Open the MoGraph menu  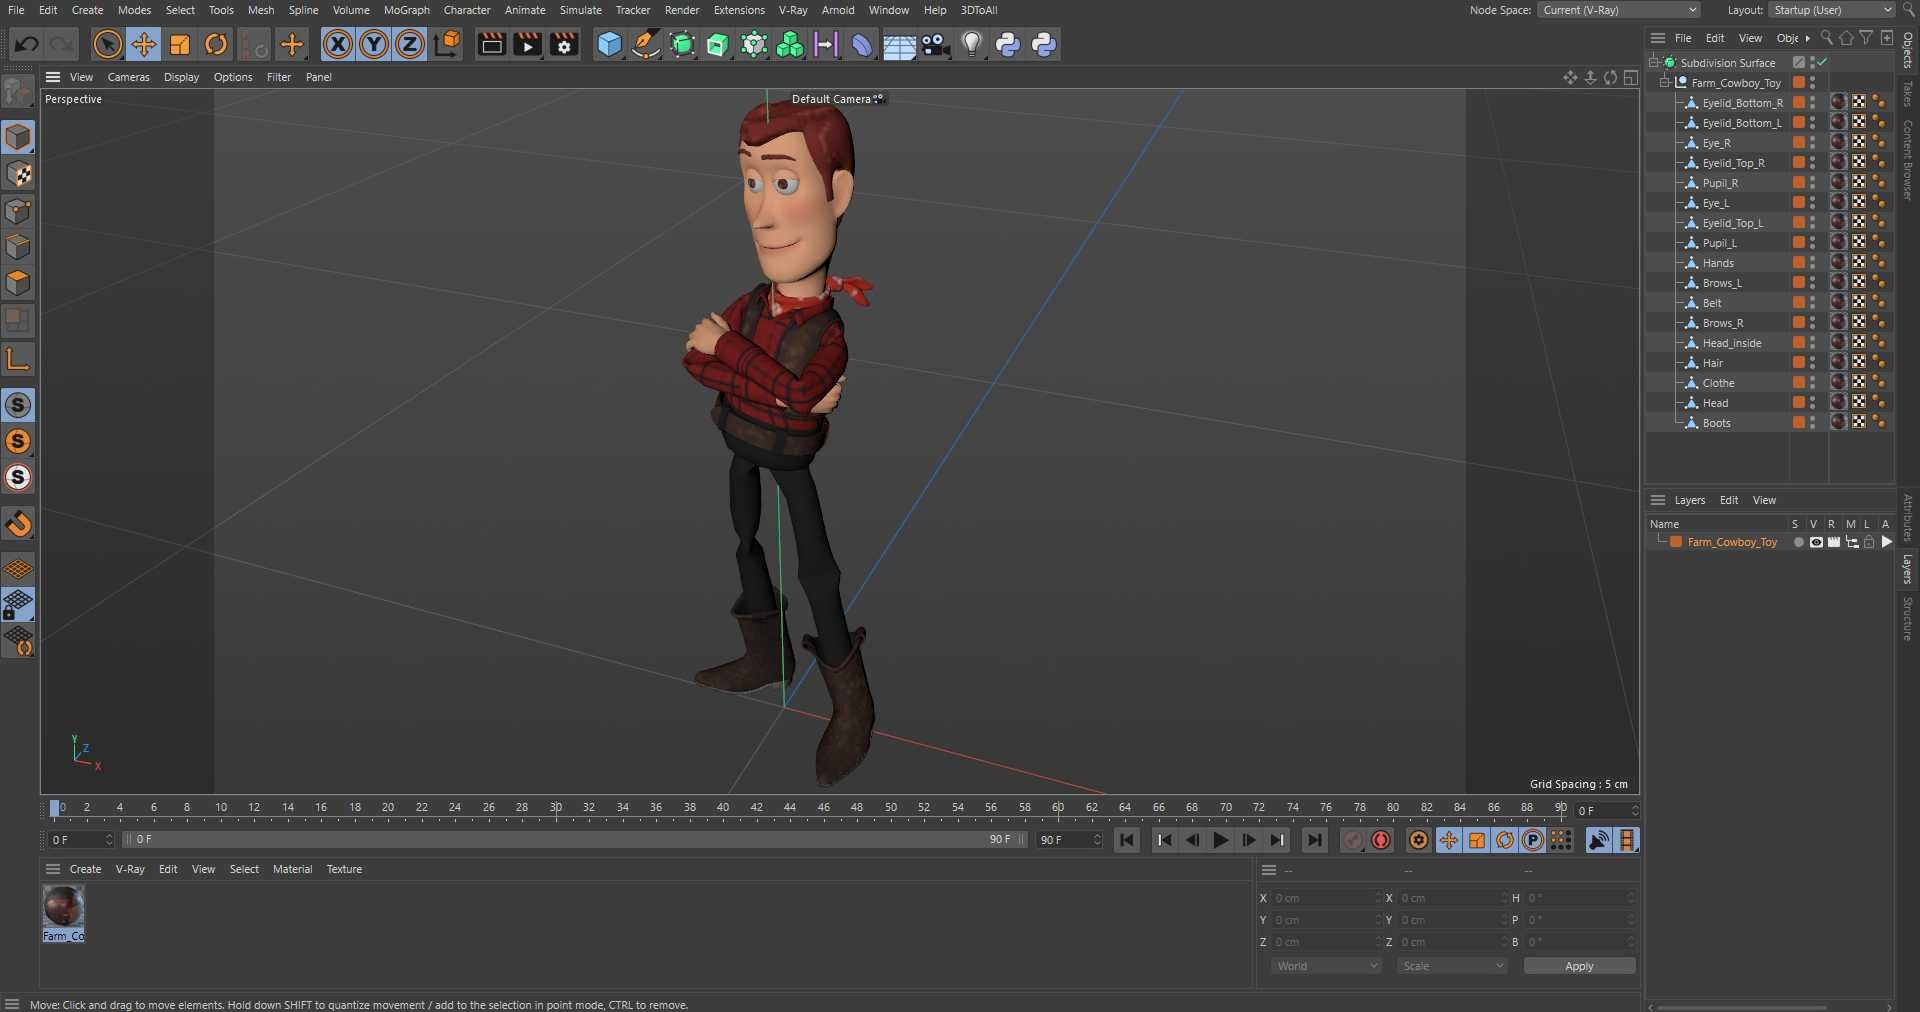(x=406, y=10)
